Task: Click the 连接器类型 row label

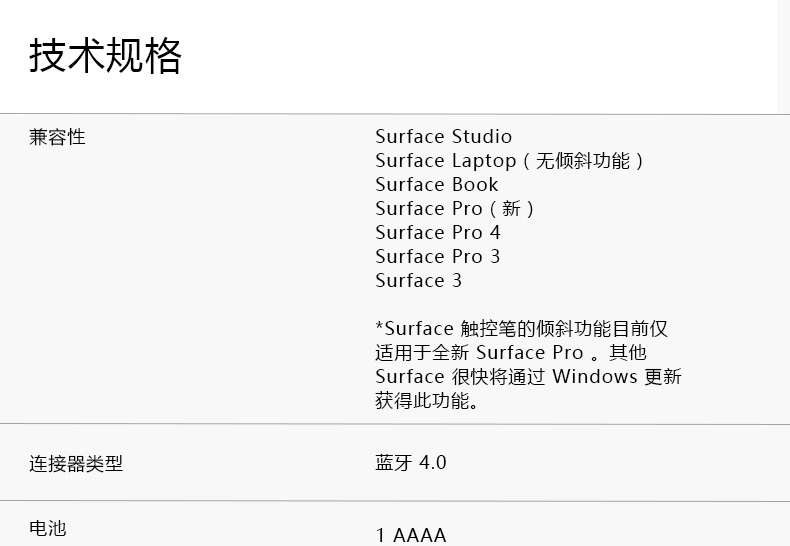Action: [x=76, y=463]
